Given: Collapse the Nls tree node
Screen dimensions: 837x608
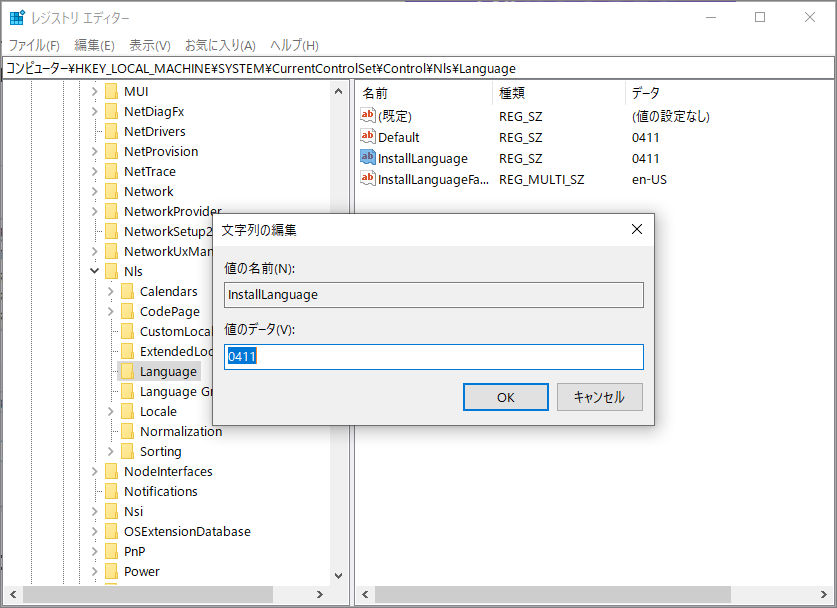Looking at the screenshot, I should click(x=94, y=271).
